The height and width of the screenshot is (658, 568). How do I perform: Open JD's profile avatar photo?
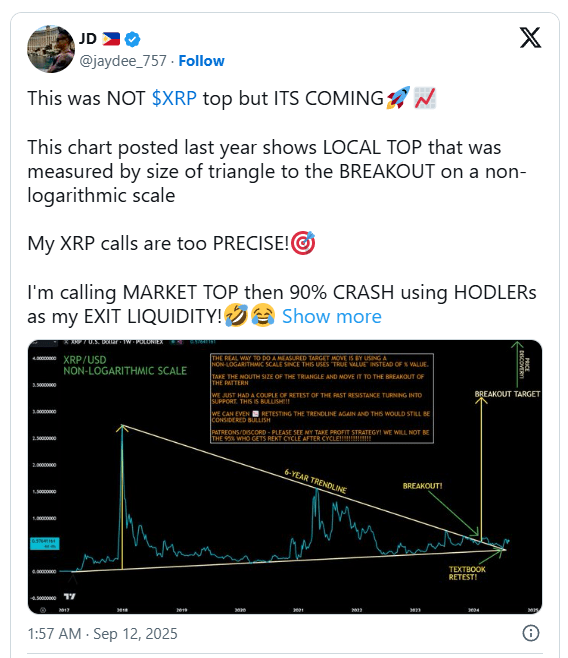(51, 49)
